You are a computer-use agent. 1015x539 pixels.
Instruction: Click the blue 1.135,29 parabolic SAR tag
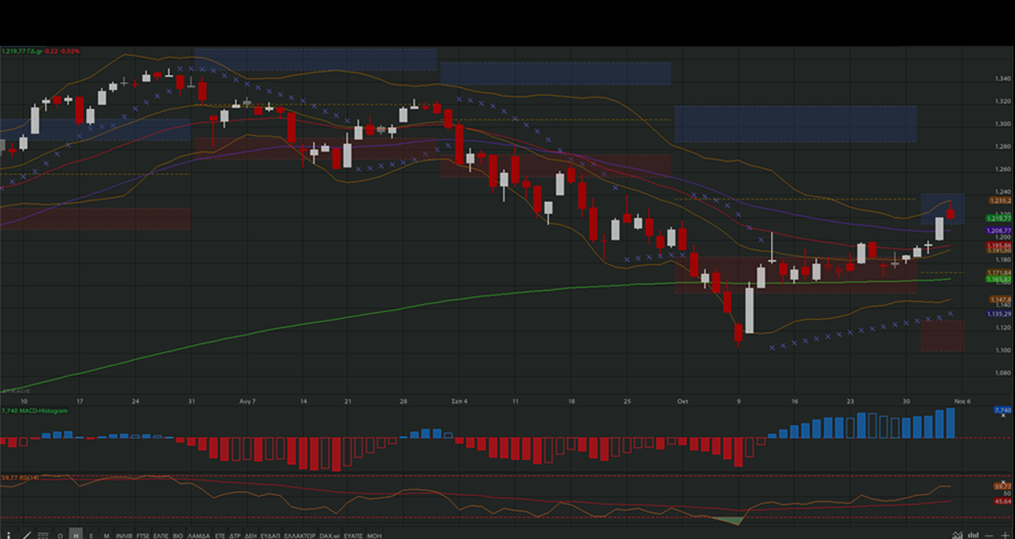pyautogui.click(x=999, y=314)
